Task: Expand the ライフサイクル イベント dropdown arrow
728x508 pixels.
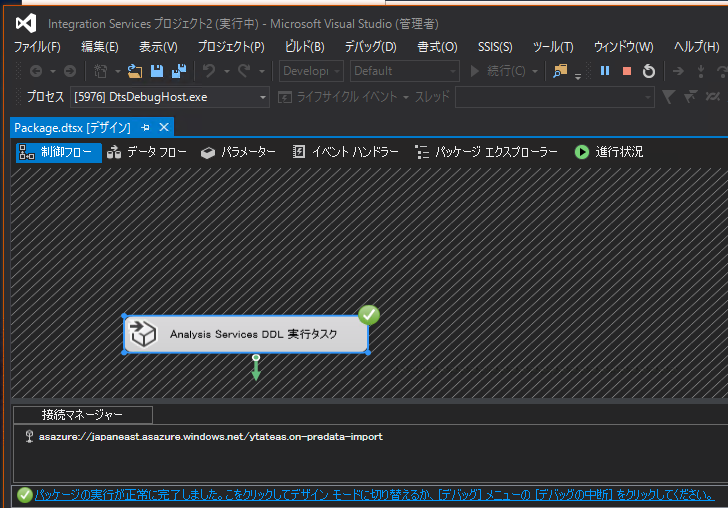Action: click(406, 97)
